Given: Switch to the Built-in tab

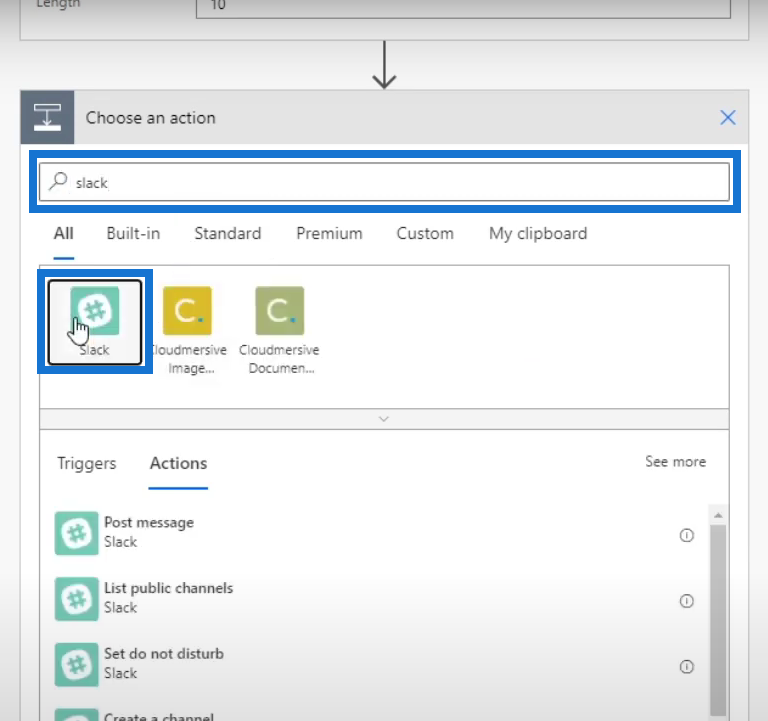Looking at the screenshot, I should 133,234.
